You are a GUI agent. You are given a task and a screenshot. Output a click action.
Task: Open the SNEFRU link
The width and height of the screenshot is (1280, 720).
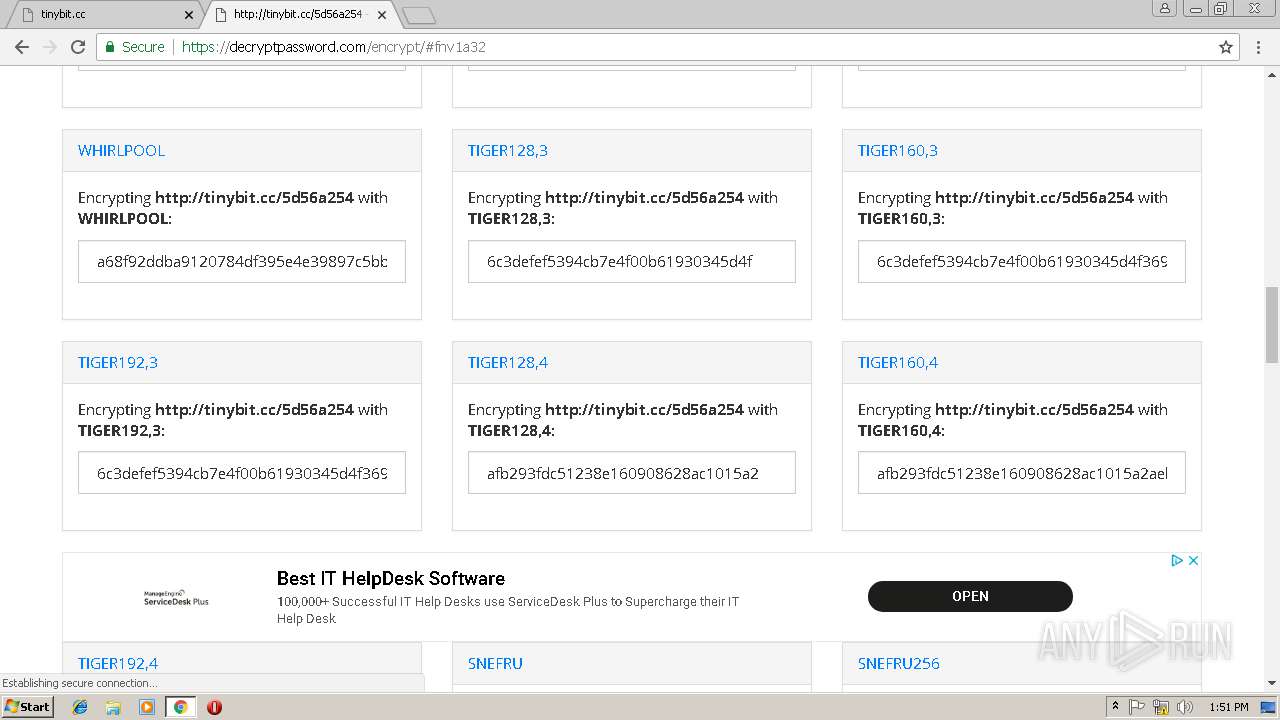coord(495,664)
